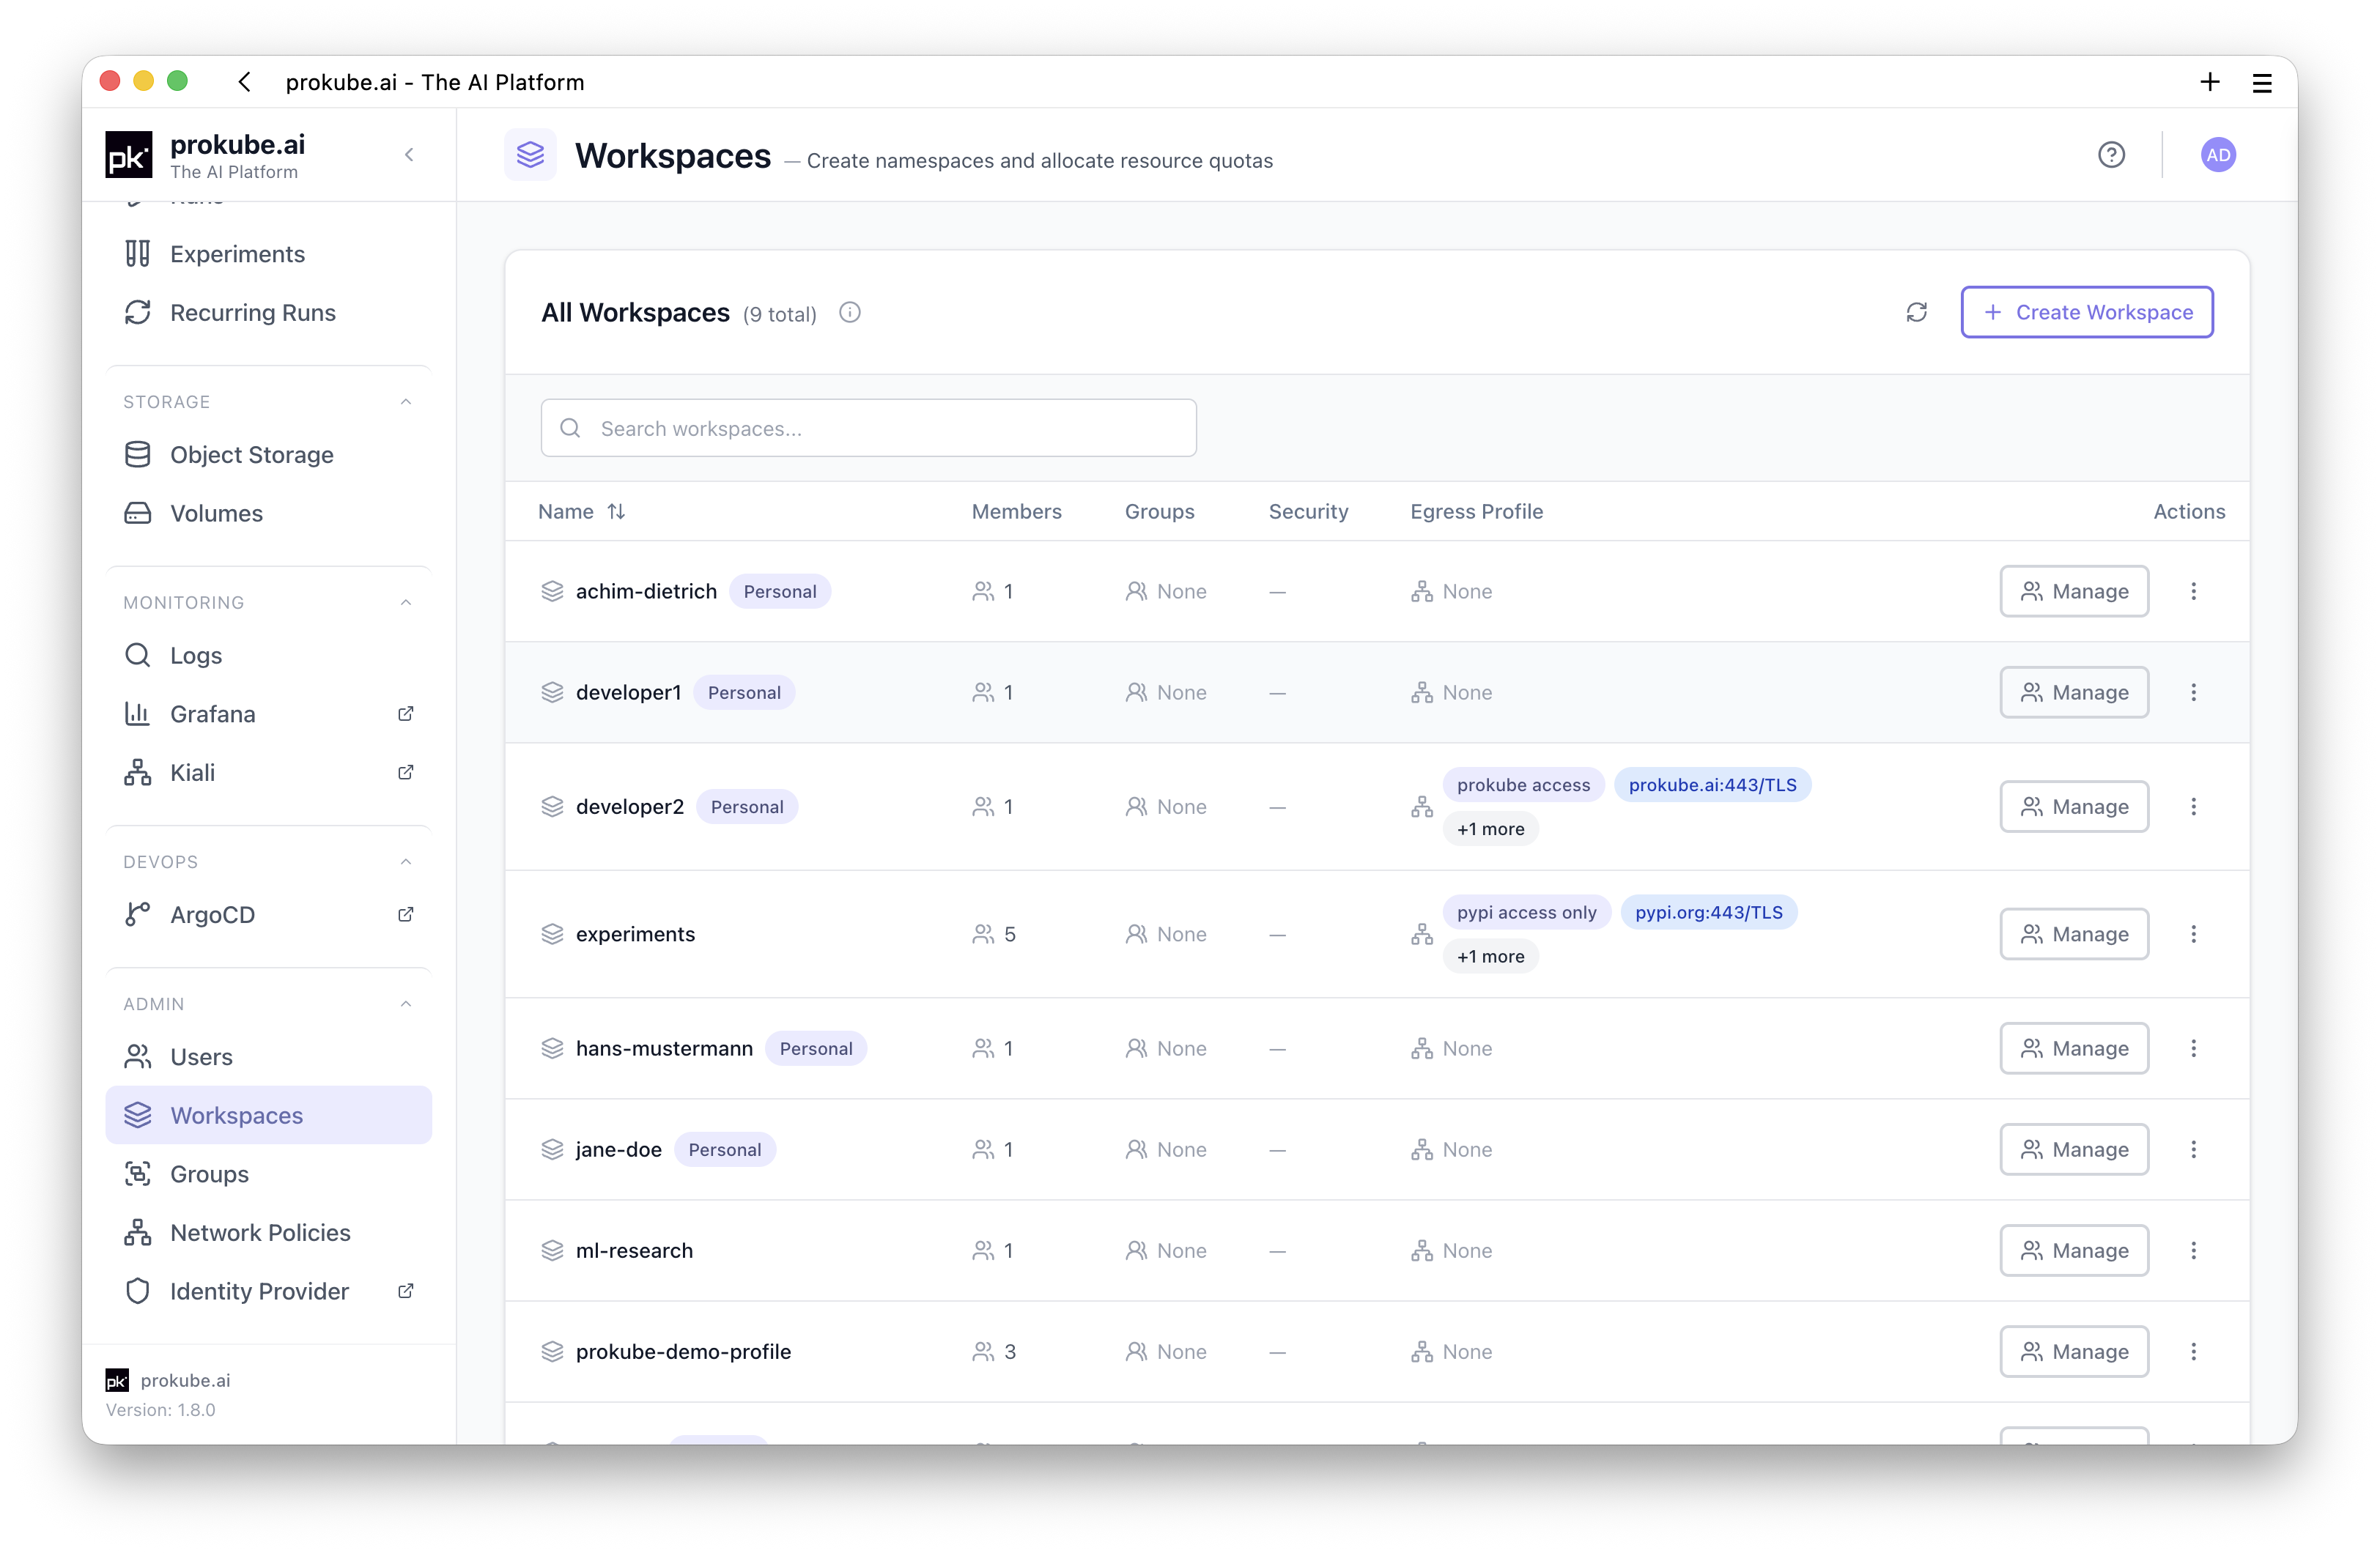Image resolution: width=2380 pixels, height=1553 pixels.
Task: Open kebab menu for ml-research row
Action: [x=2194, y=1250]
